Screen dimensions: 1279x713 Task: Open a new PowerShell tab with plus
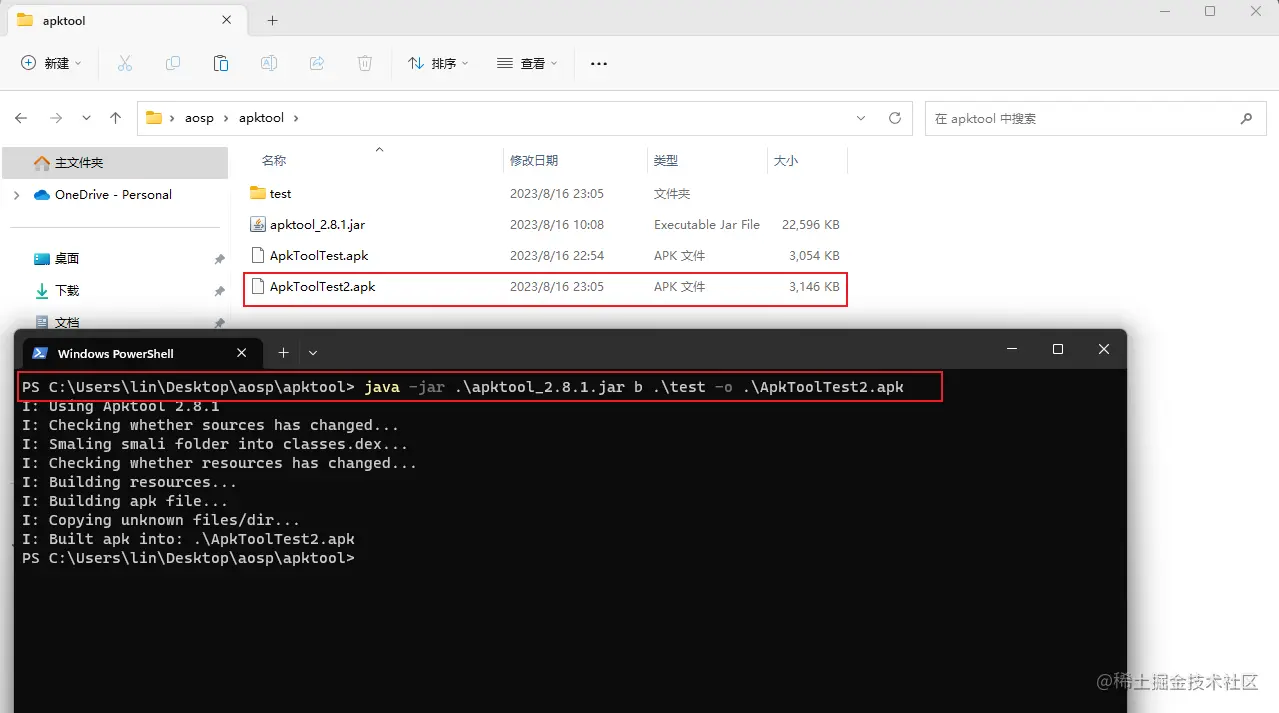coord(283,352)
